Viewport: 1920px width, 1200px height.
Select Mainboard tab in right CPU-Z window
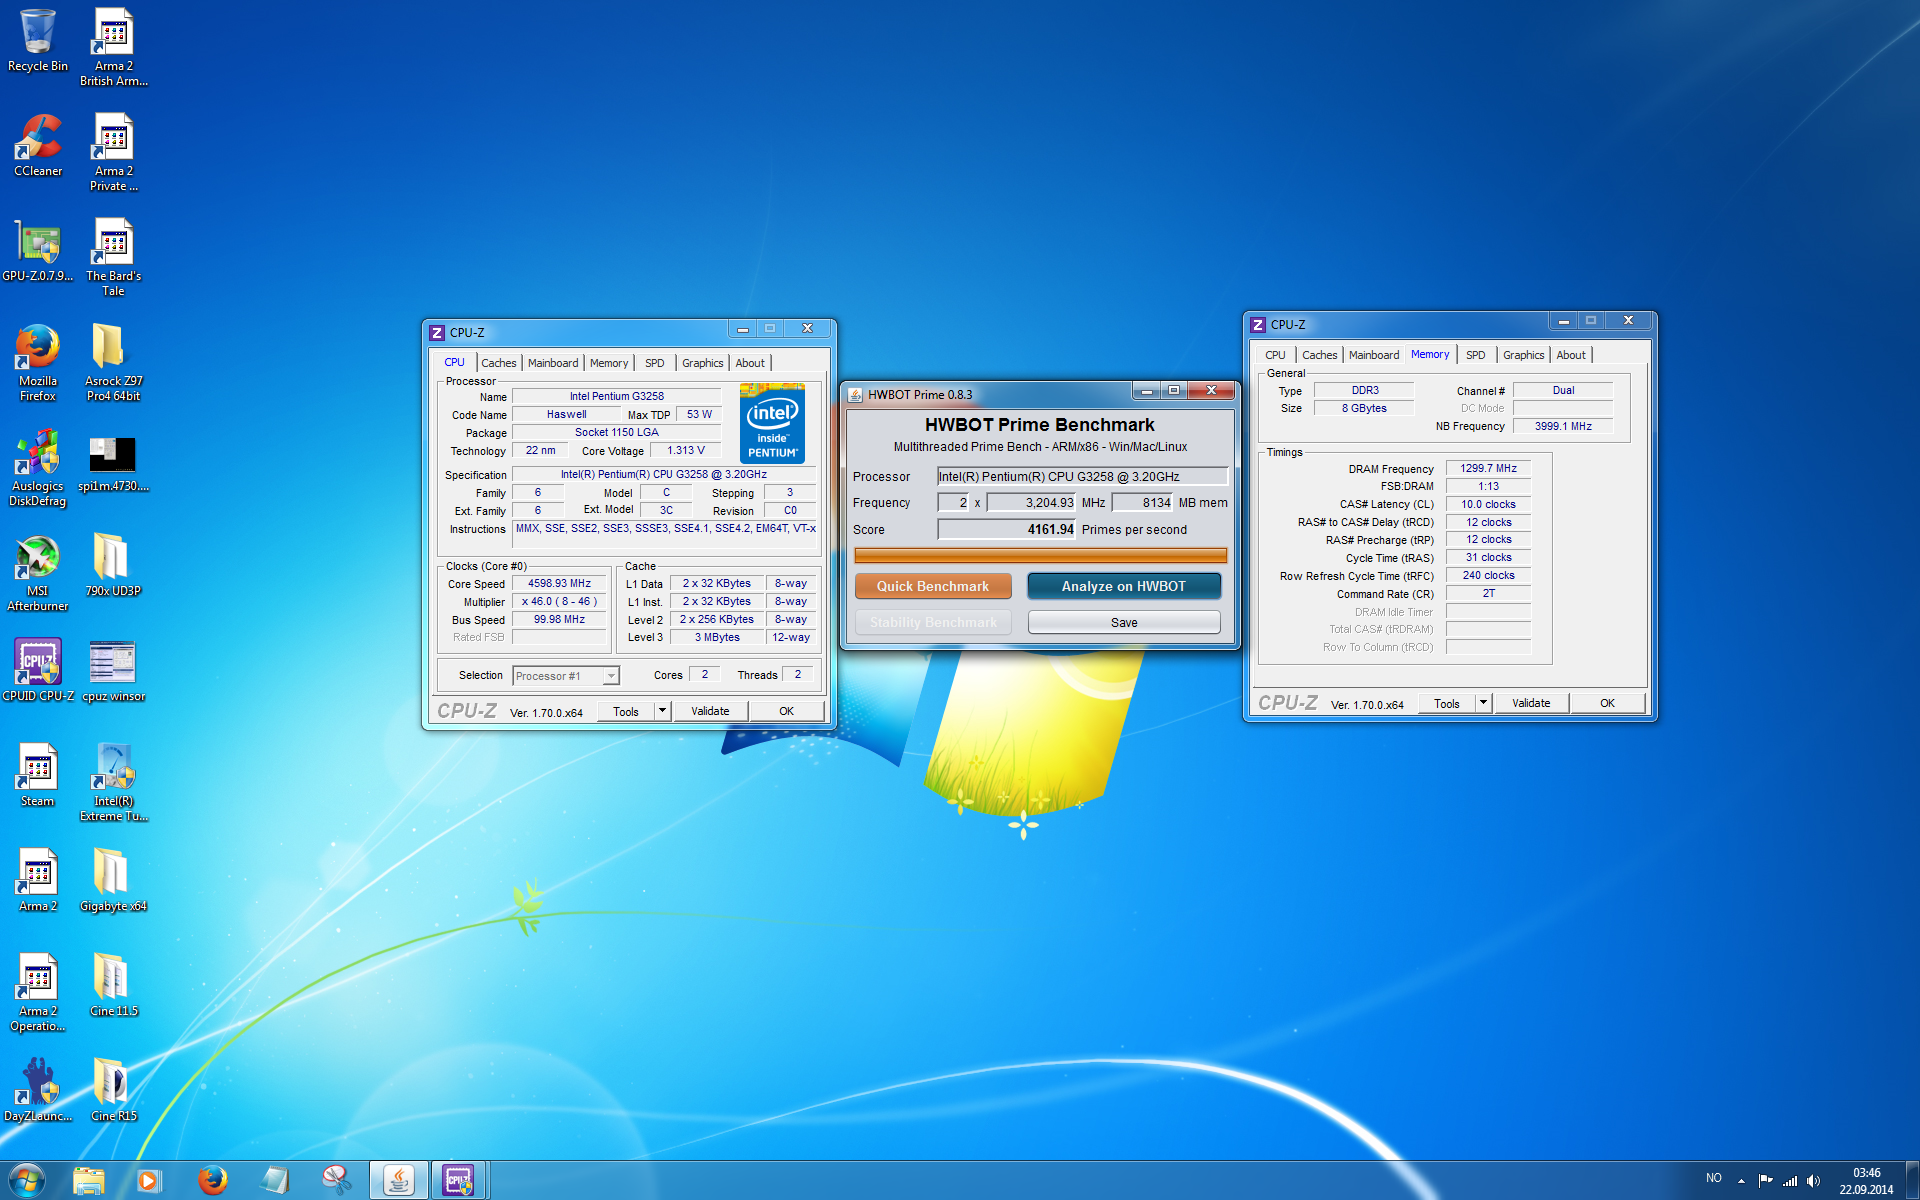pyautogui.click(x=1374, y=355)
